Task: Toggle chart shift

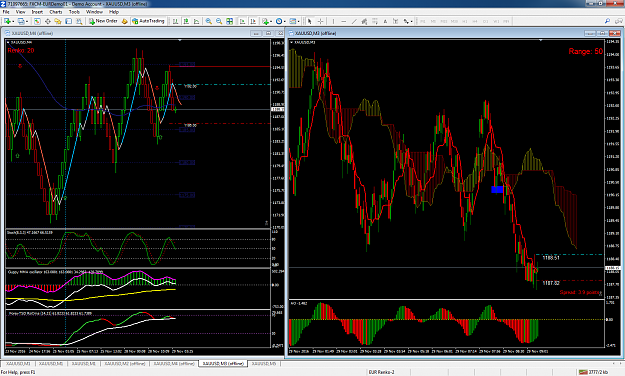Action: tap(253, 21)
